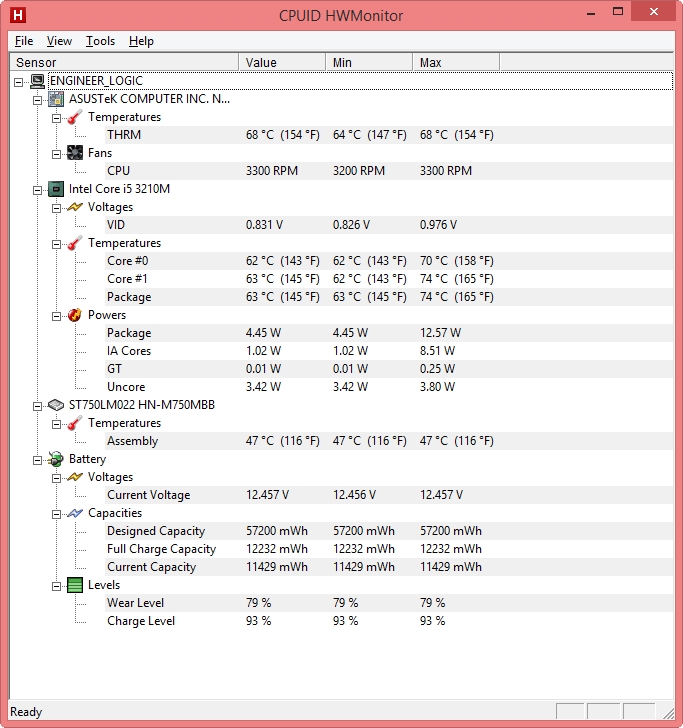Open the Tools menu
The height and width of the screenshot is (728, 683).
coord(100,41)
